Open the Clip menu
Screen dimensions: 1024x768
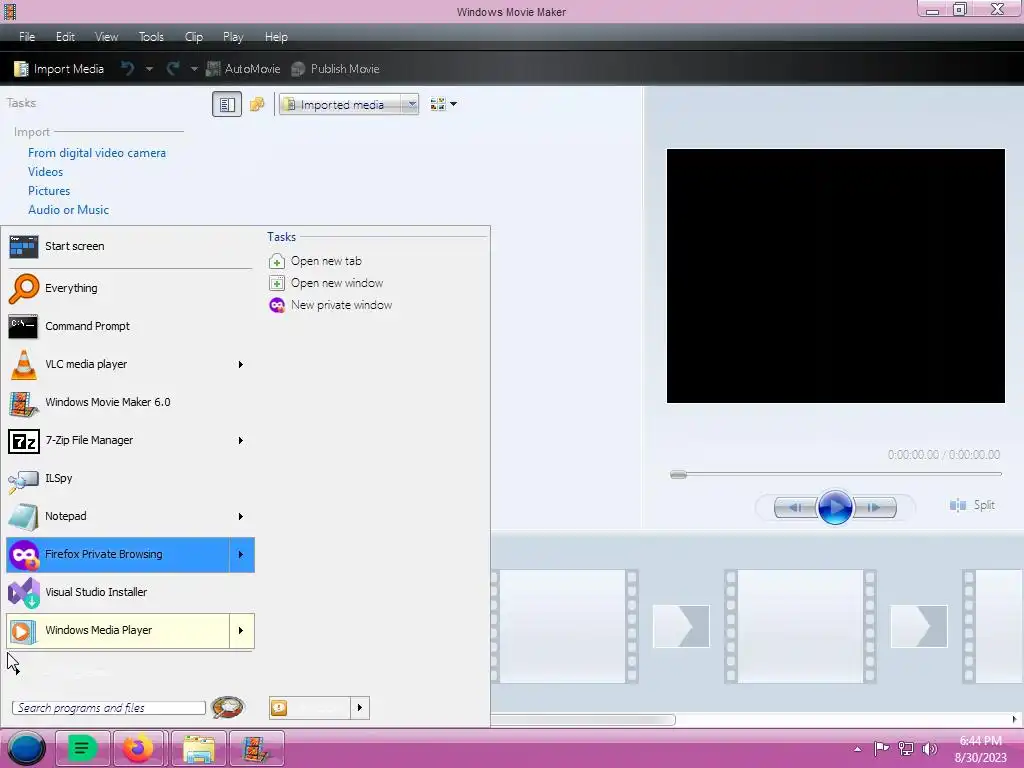coord(193,37)
